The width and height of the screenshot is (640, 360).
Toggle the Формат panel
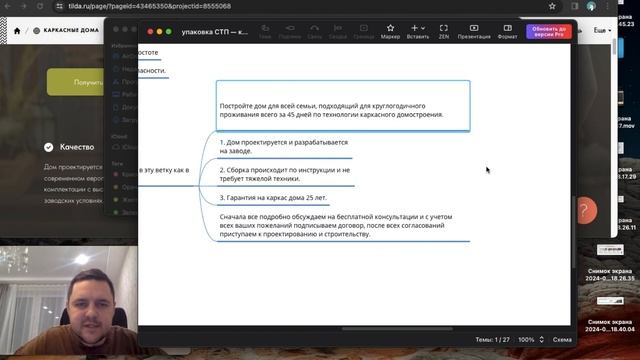(507, 31)
